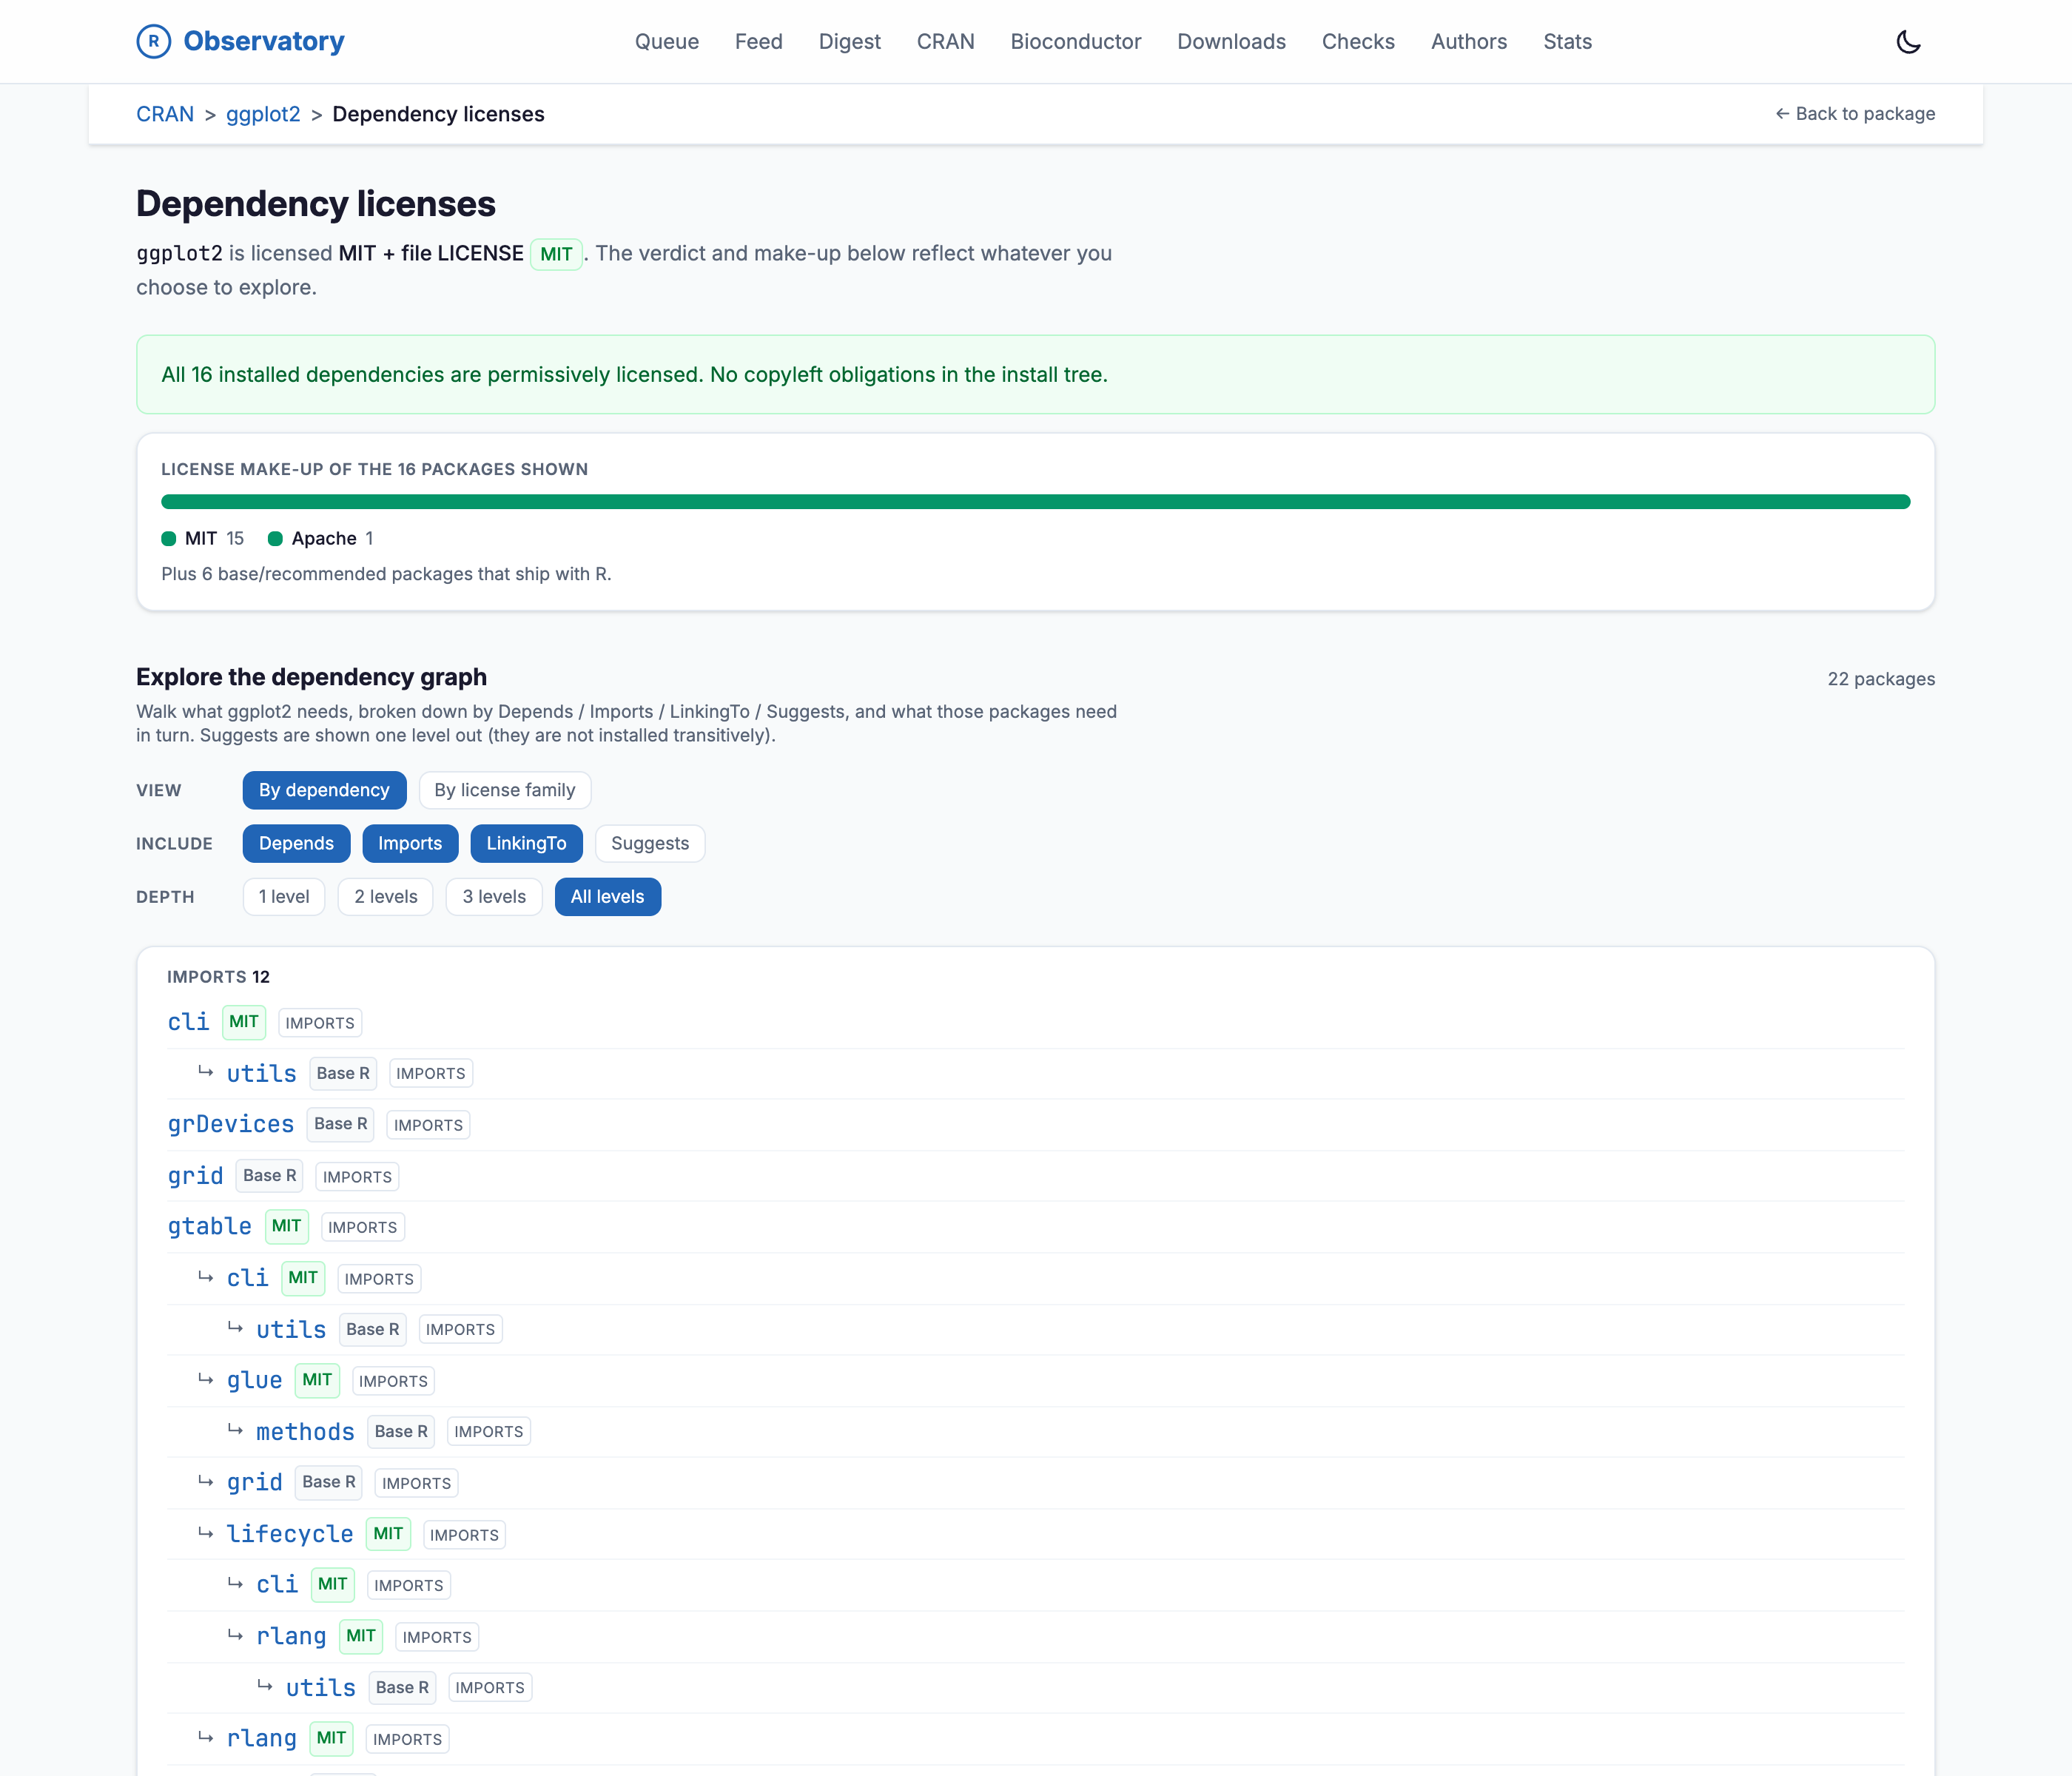Open the Authors nav item
The image size is (2072, 1776).
coord(1468,41)
